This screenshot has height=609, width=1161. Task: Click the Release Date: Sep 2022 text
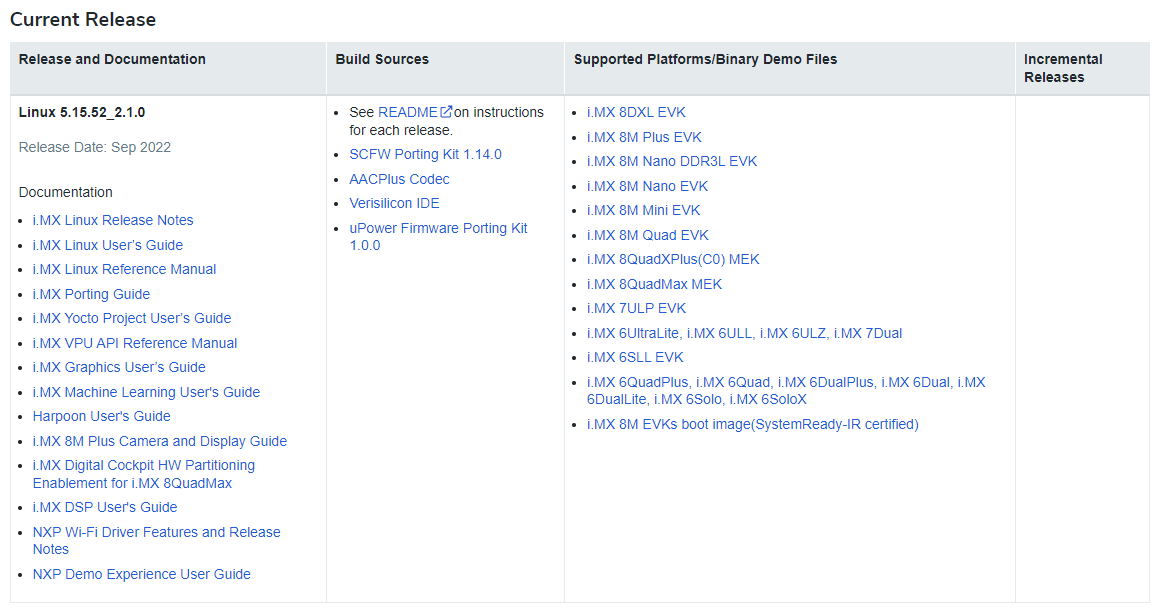(x=95, y=147)
